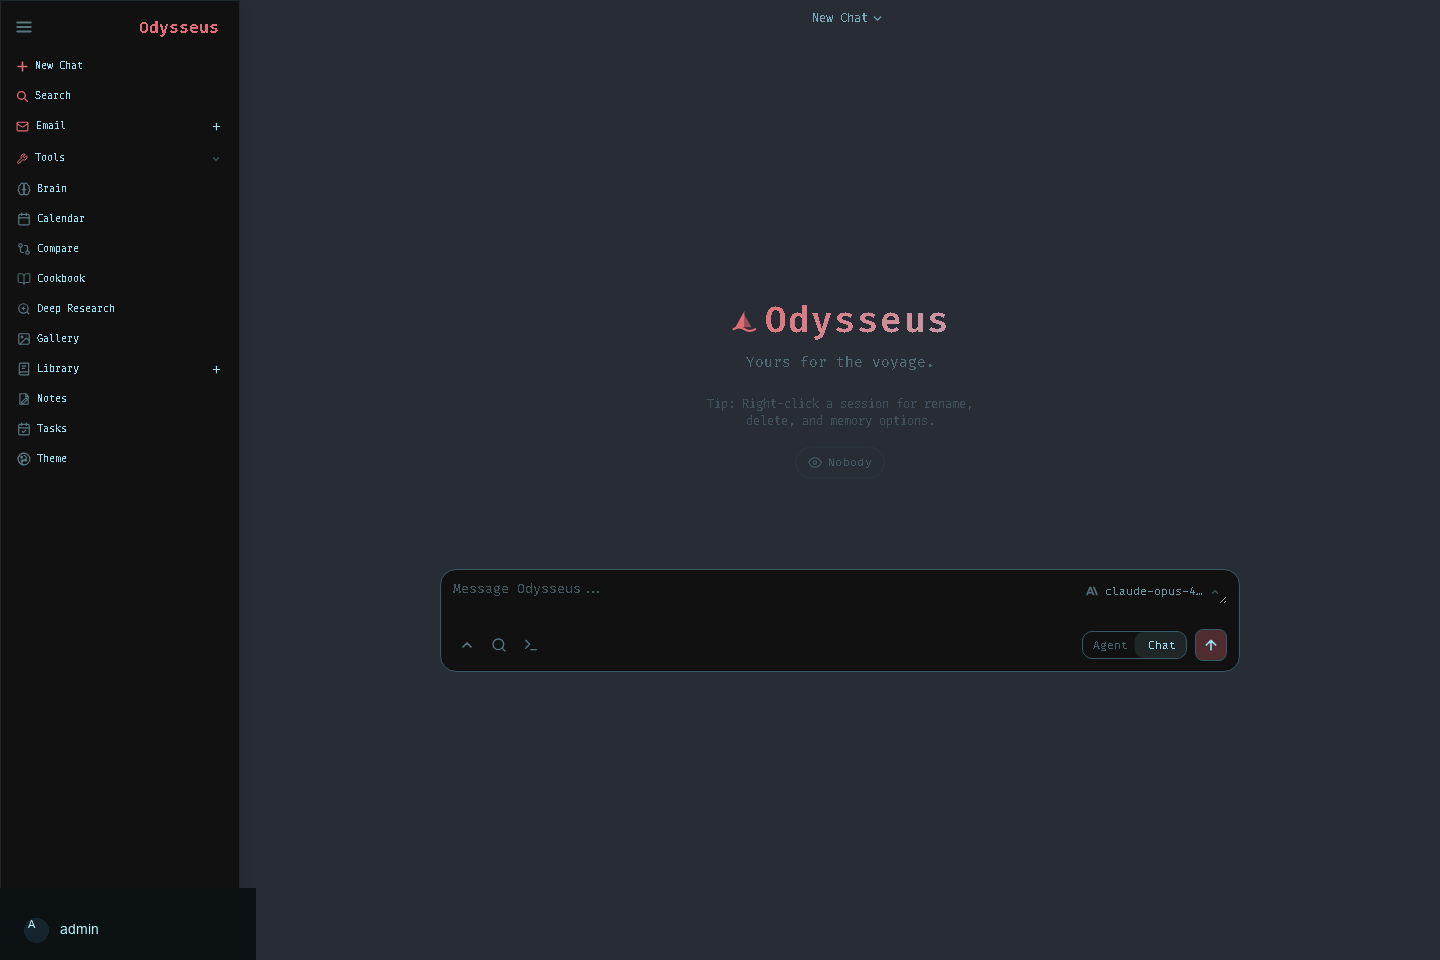Switch to Agent mode
Image resolution: width=1440 pixels, height=960 pixels.
[1110, 645]
